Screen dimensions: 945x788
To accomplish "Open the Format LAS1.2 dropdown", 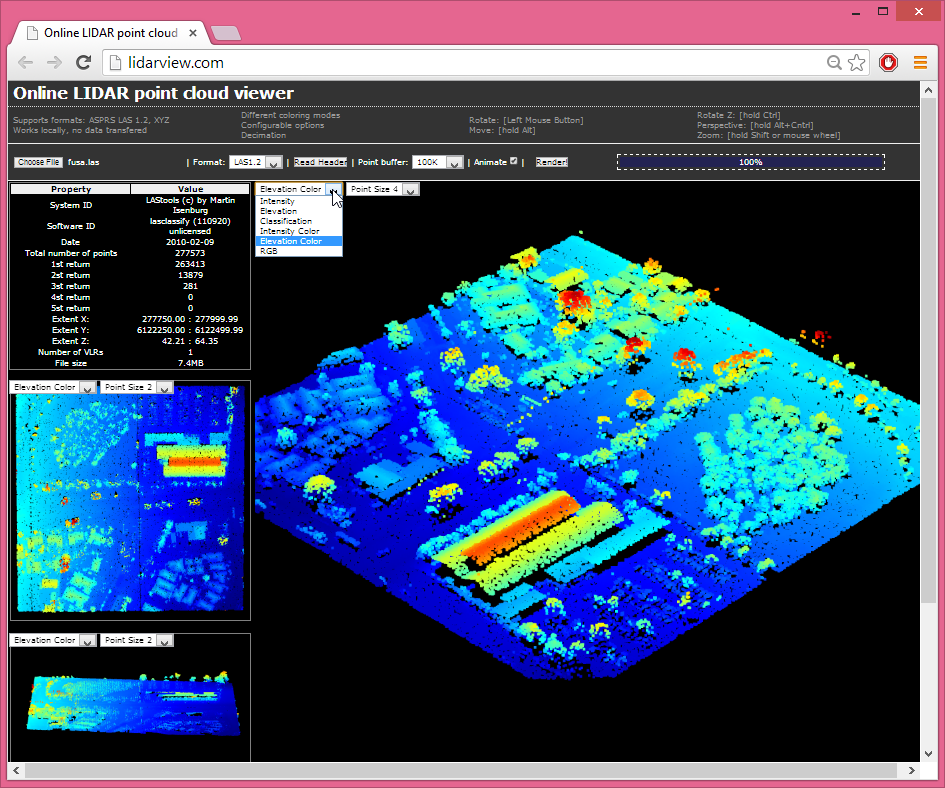I will point(255,162).
